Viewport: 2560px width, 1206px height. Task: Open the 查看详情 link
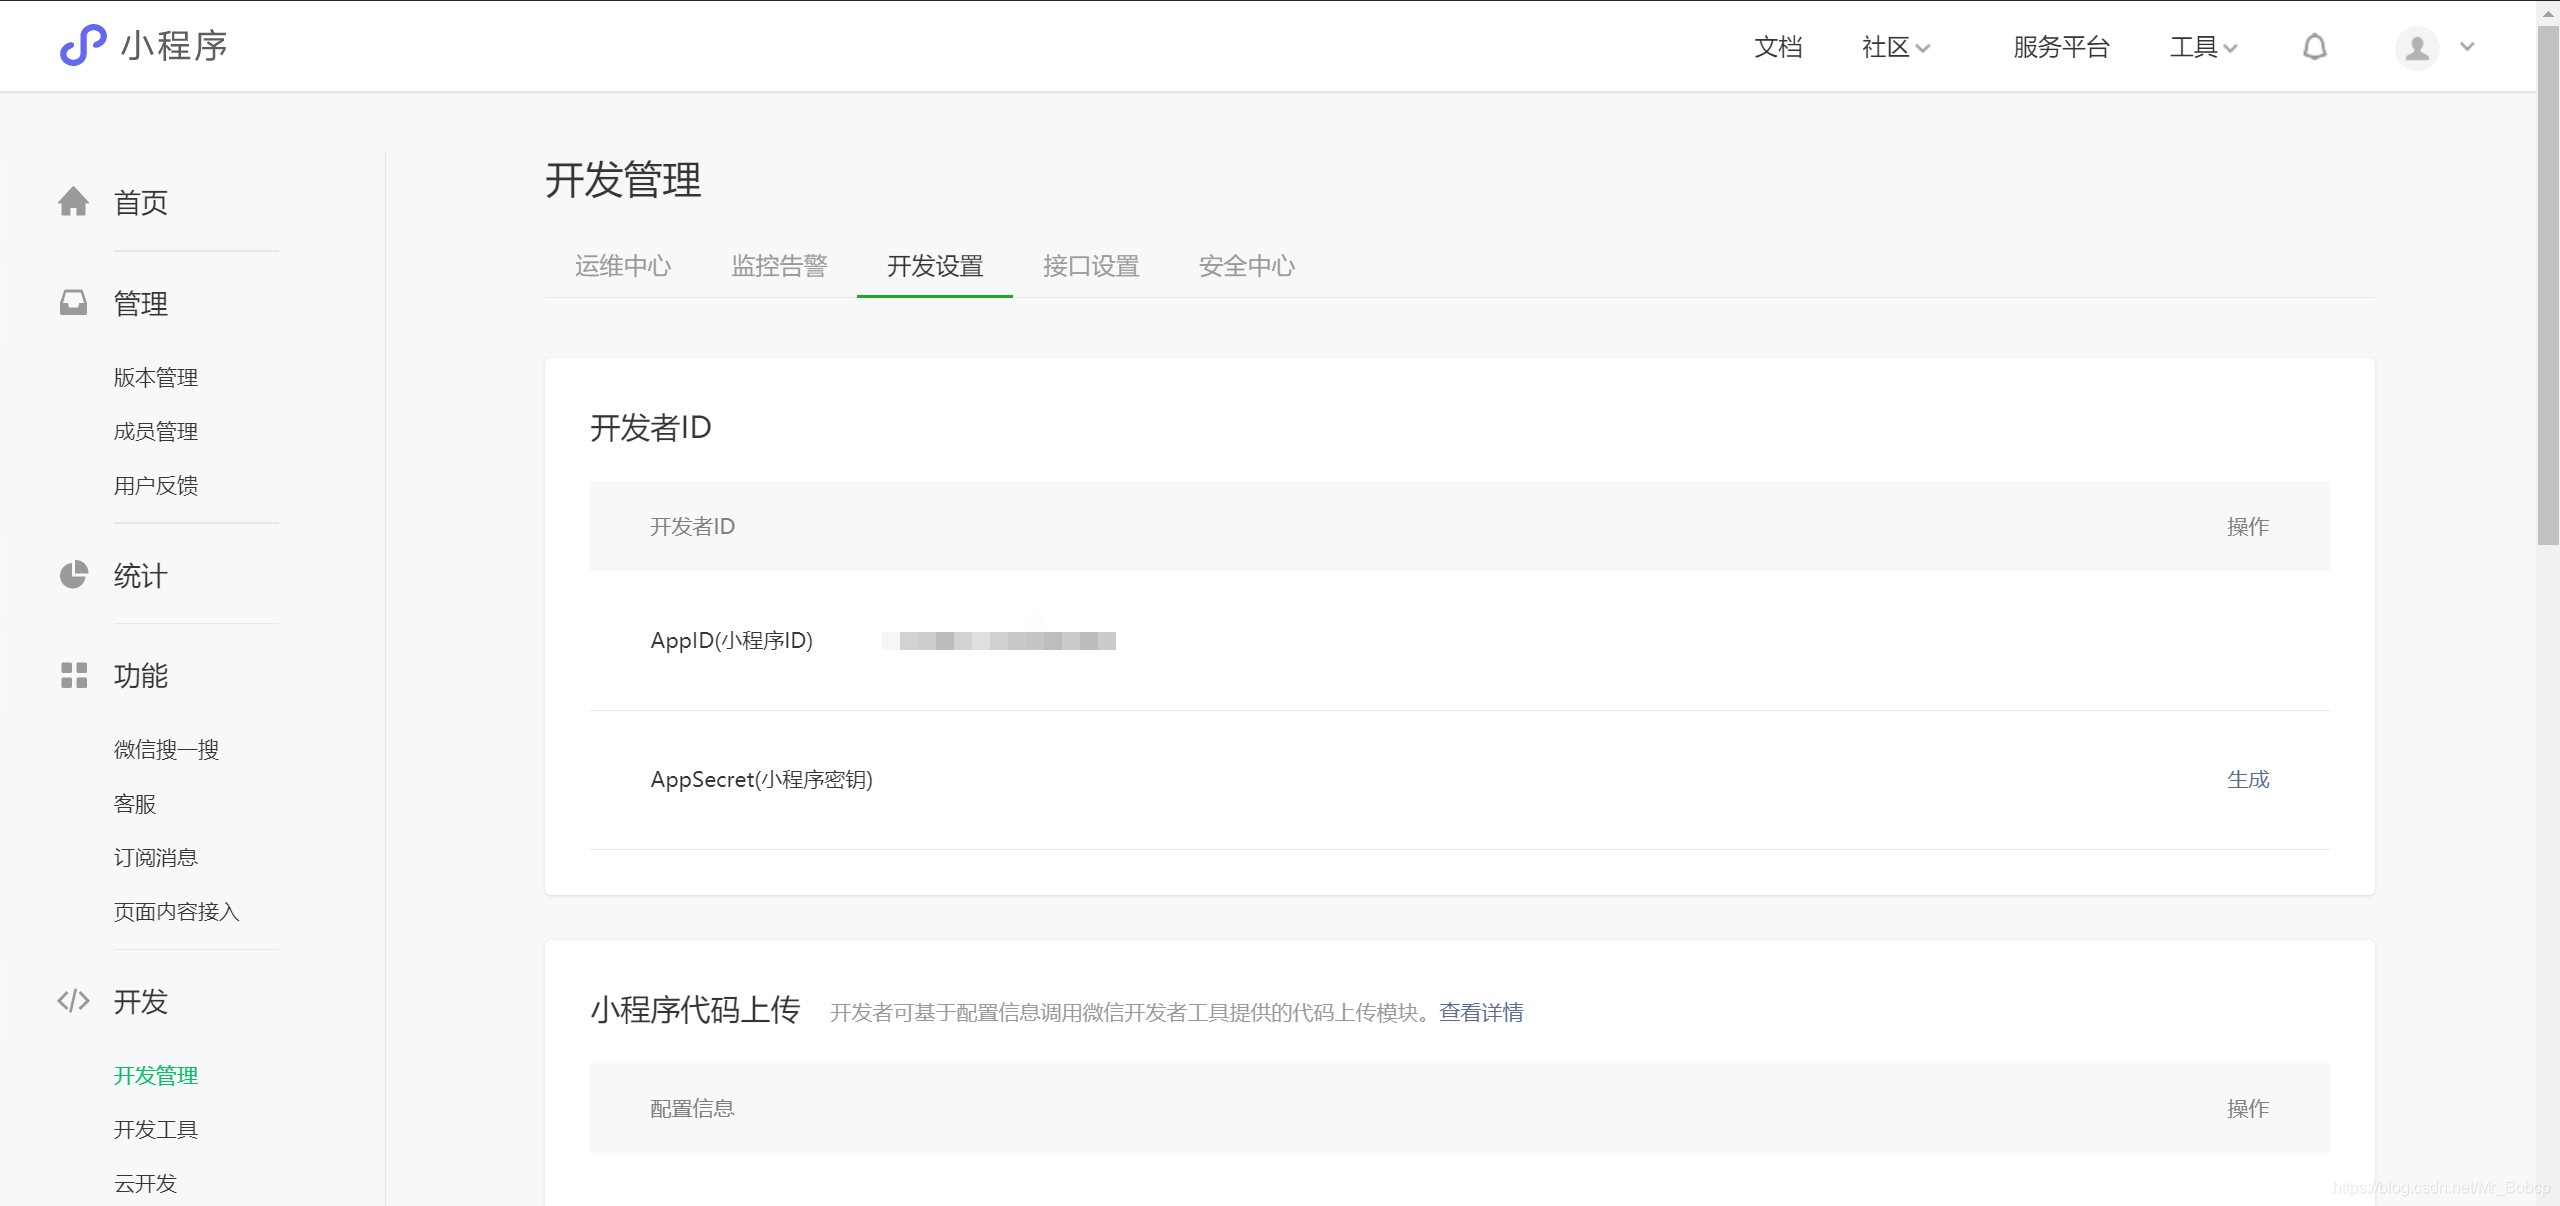(1481, 1012)
